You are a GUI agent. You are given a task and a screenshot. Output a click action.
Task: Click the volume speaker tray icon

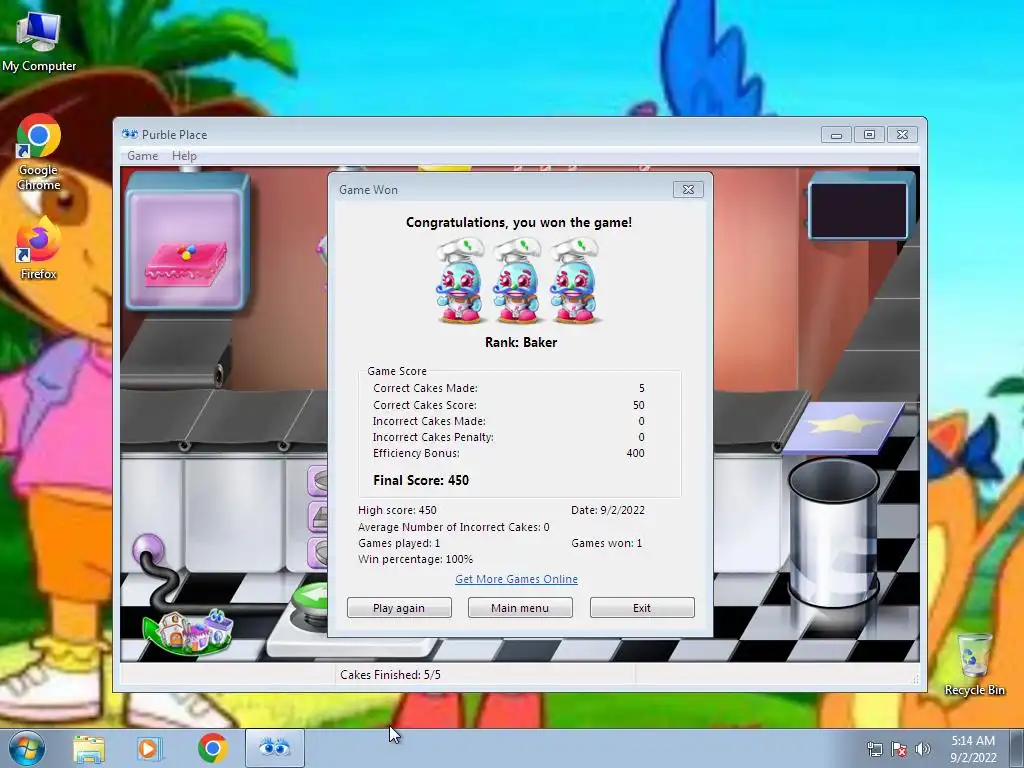tap(922, 749)
